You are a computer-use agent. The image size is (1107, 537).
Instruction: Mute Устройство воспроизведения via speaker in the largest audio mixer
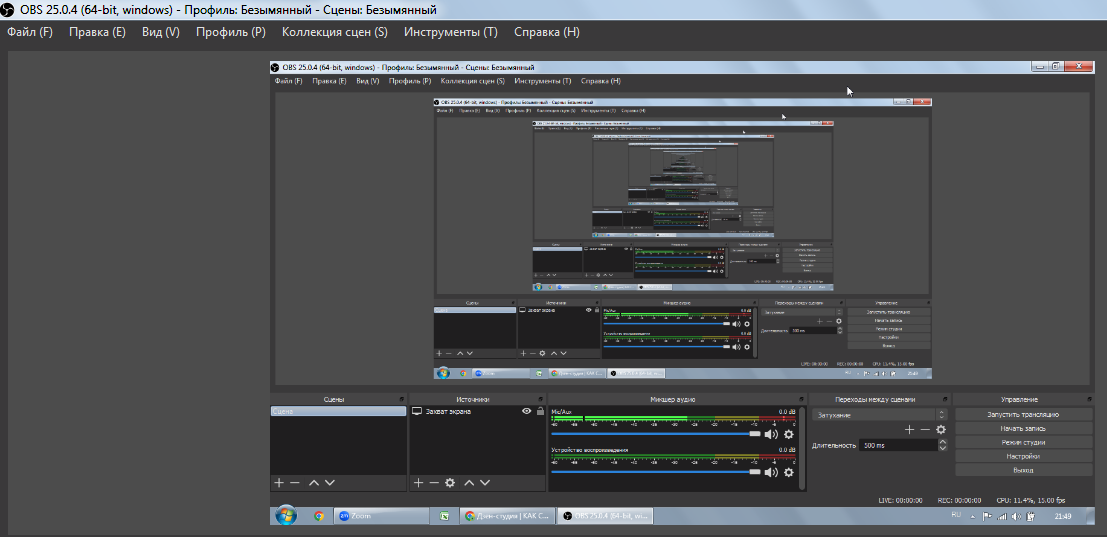tap(771, 472)
